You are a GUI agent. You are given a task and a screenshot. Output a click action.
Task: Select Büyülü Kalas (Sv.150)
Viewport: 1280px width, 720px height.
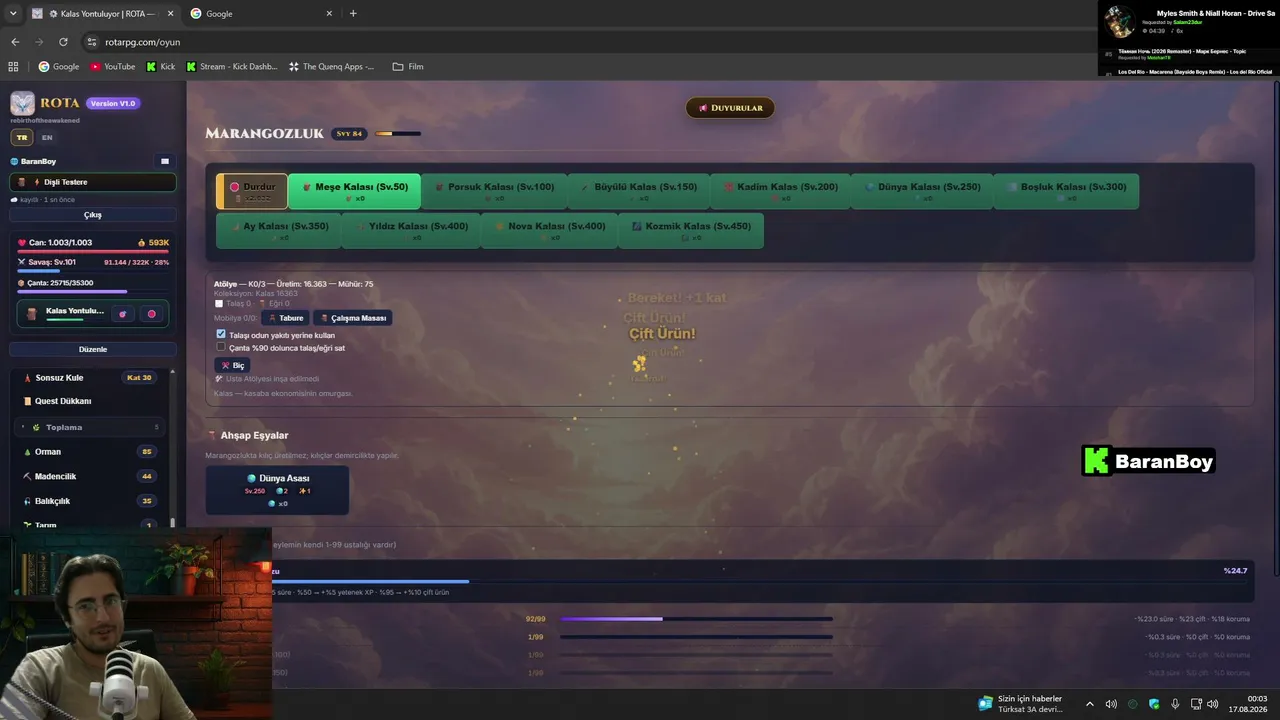coord(639,191)
